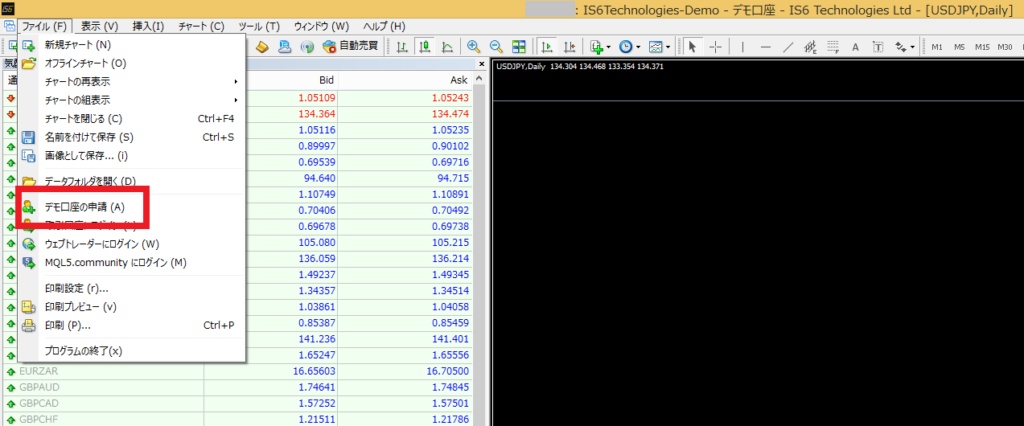Viewport: 1024px width, 426px height.
Task: Choose 新規チャート (N) from the menu
Action: tap(131, 45)
